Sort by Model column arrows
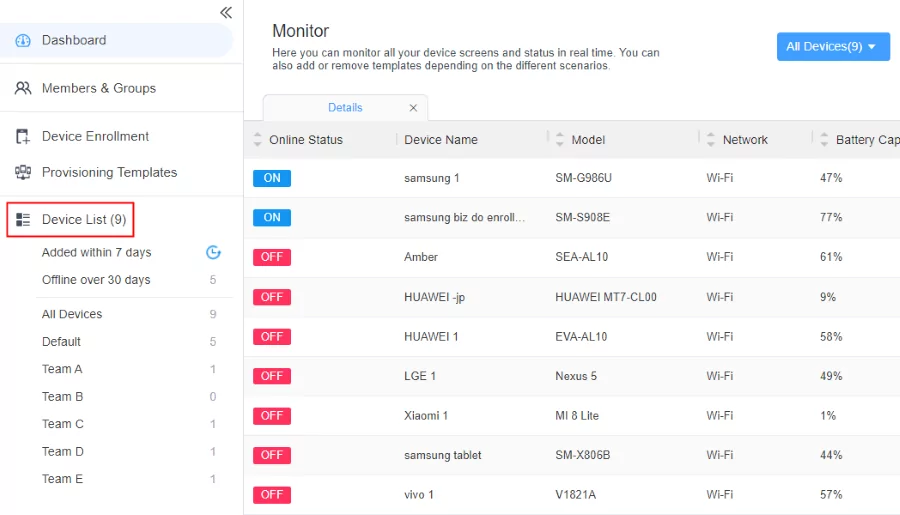Screen dimensions: 900x515 560,140
